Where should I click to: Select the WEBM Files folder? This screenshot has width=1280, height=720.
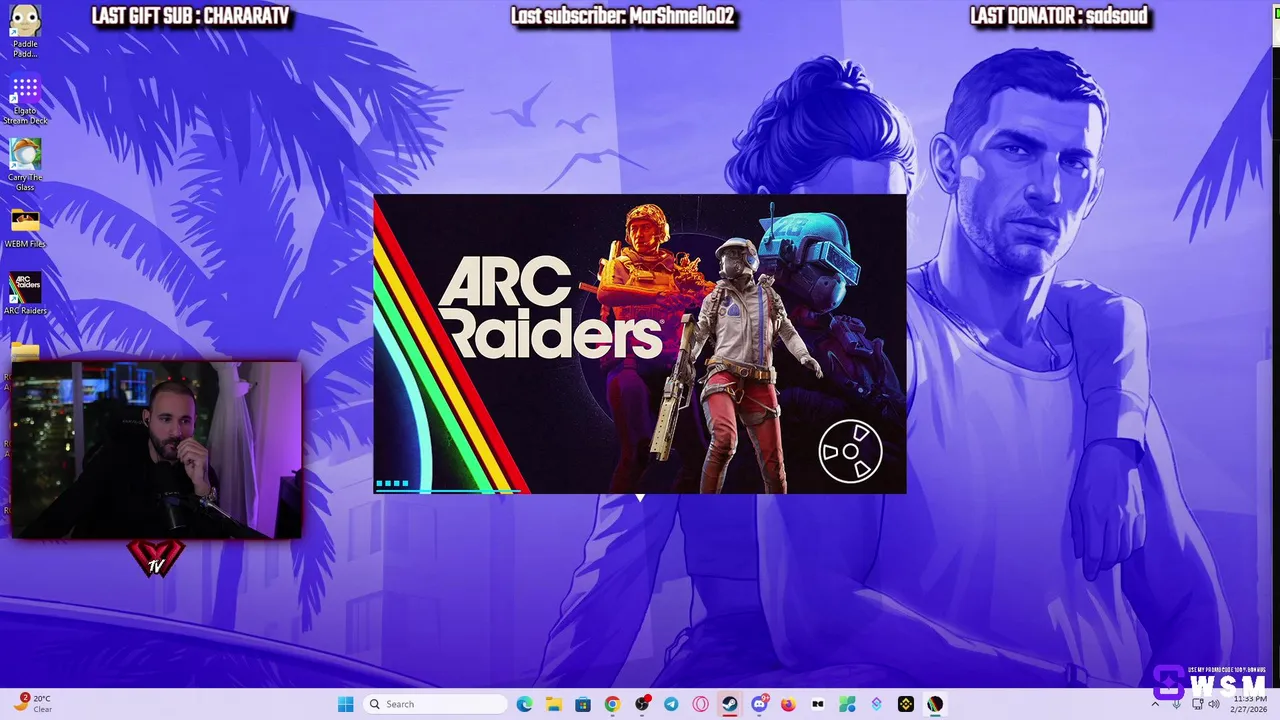[x=25, y=229]
